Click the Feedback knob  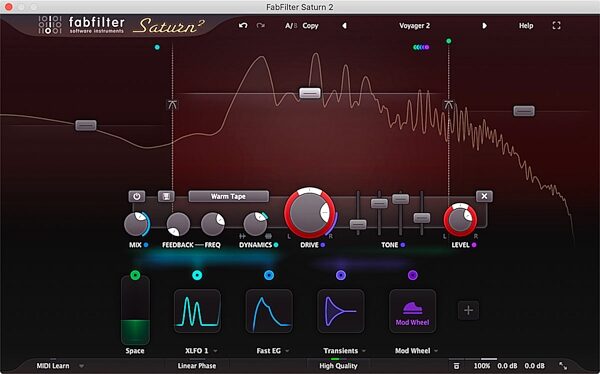coord(178,224)
